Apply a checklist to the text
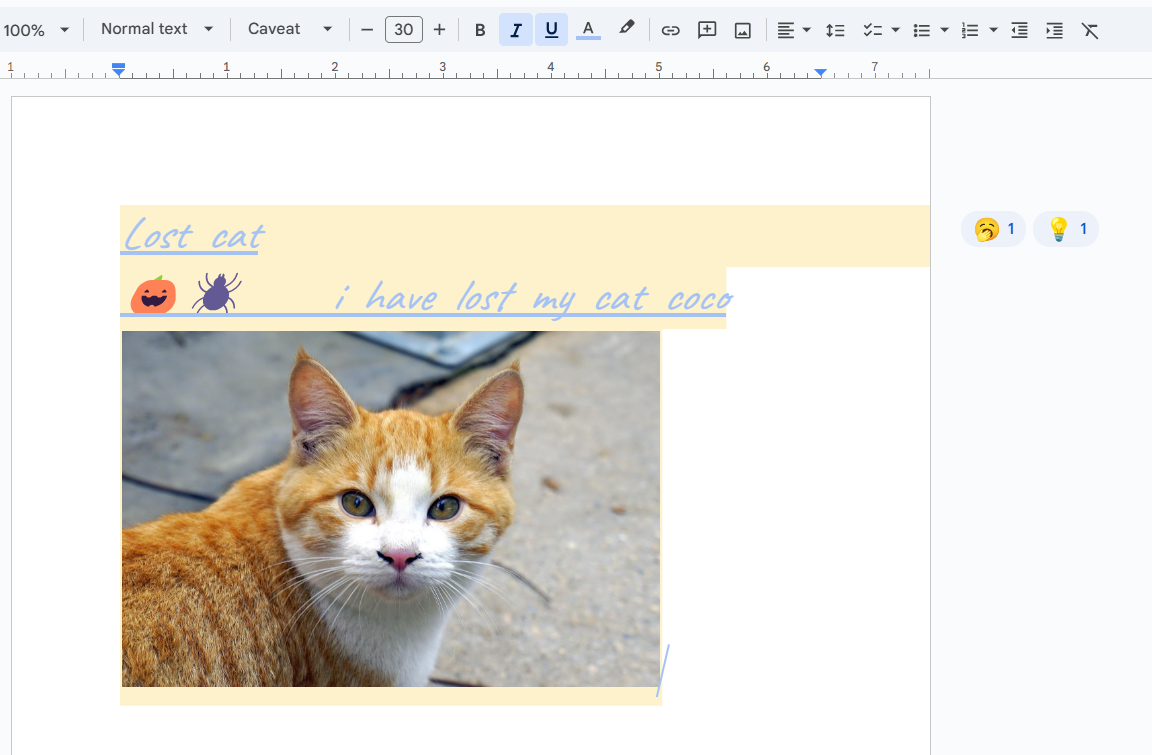The height and width of the screenshot is (755, 1152). point(872,30)
